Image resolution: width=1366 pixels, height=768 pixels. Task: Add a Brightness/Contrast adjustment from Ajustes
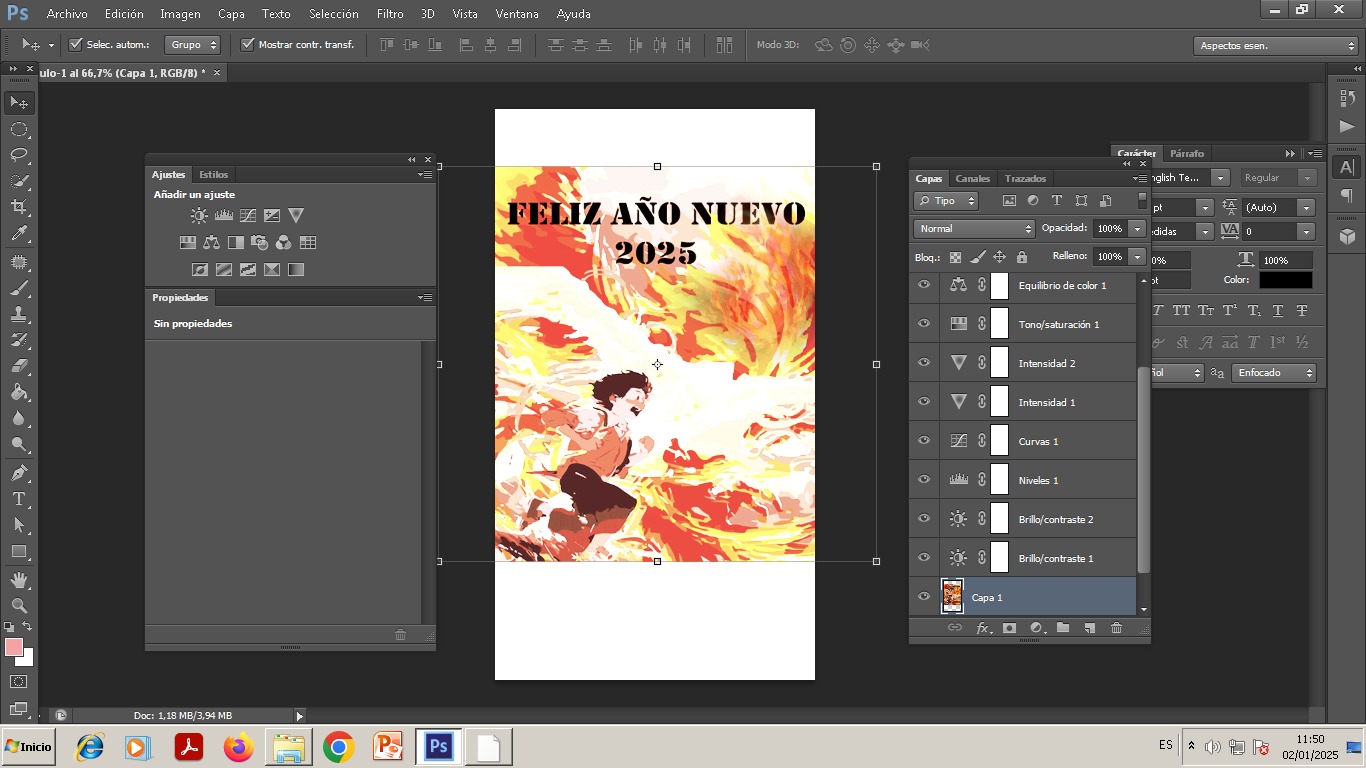pos(199,215)
